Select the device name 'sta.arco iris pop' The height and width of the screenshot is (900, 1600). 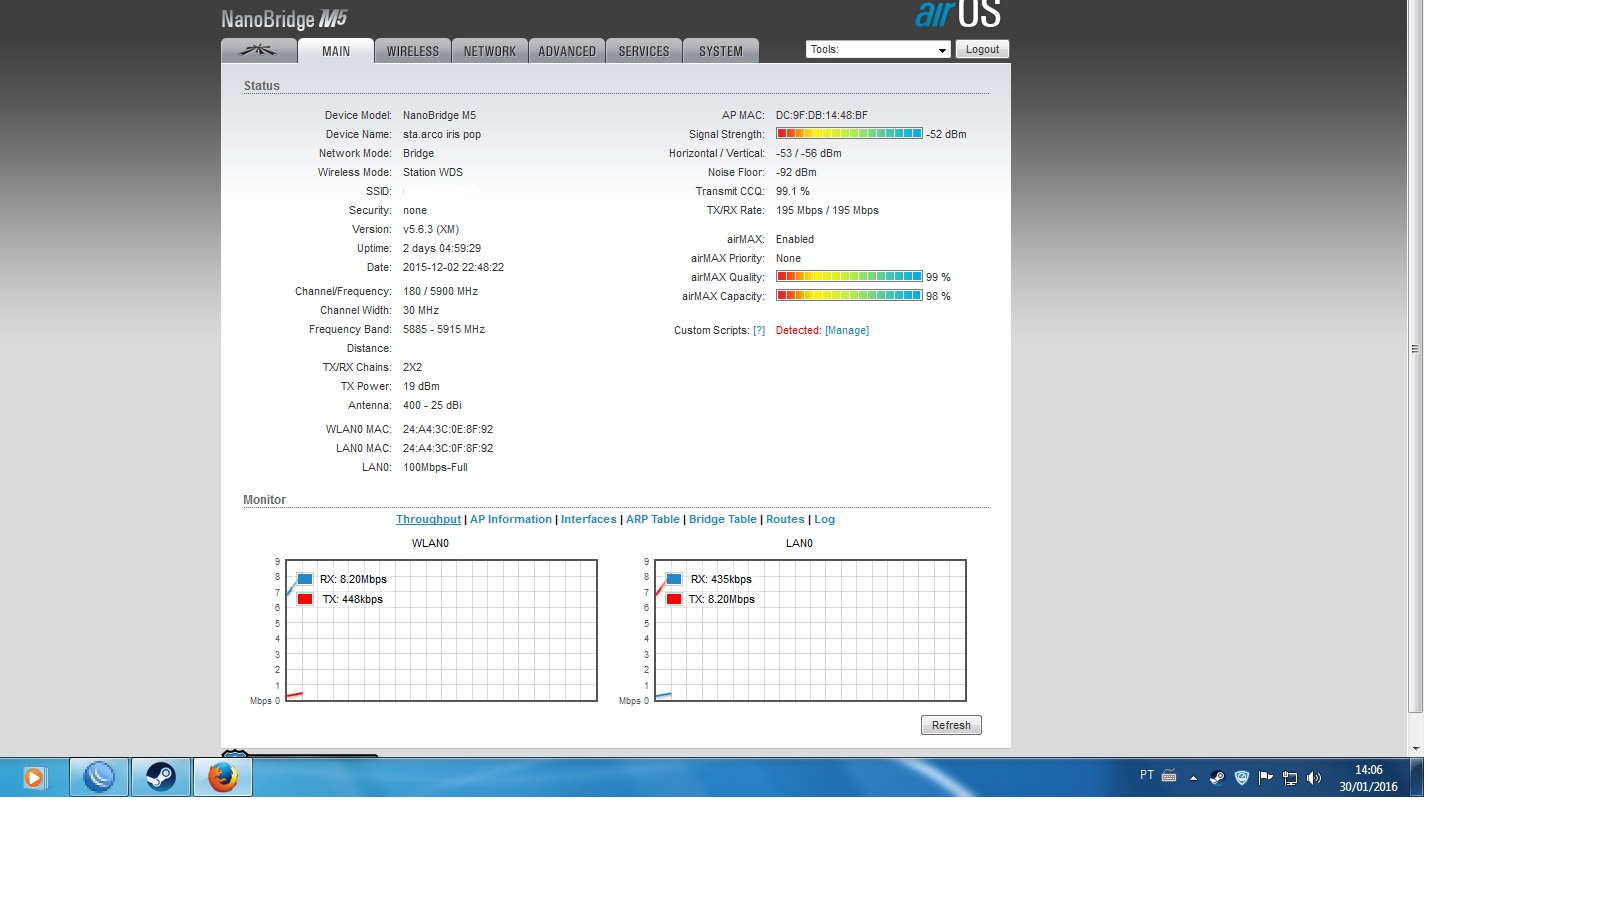click(x=442, y=135)
